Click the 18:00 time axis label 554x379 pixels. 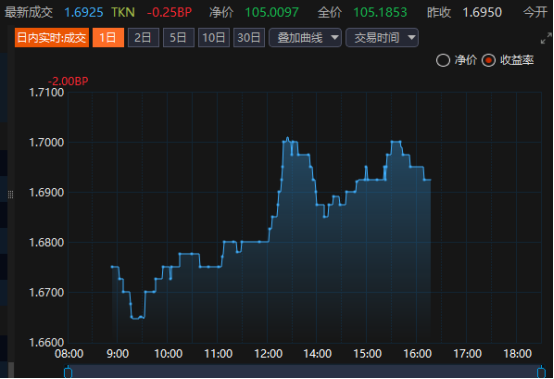[518, 354]
